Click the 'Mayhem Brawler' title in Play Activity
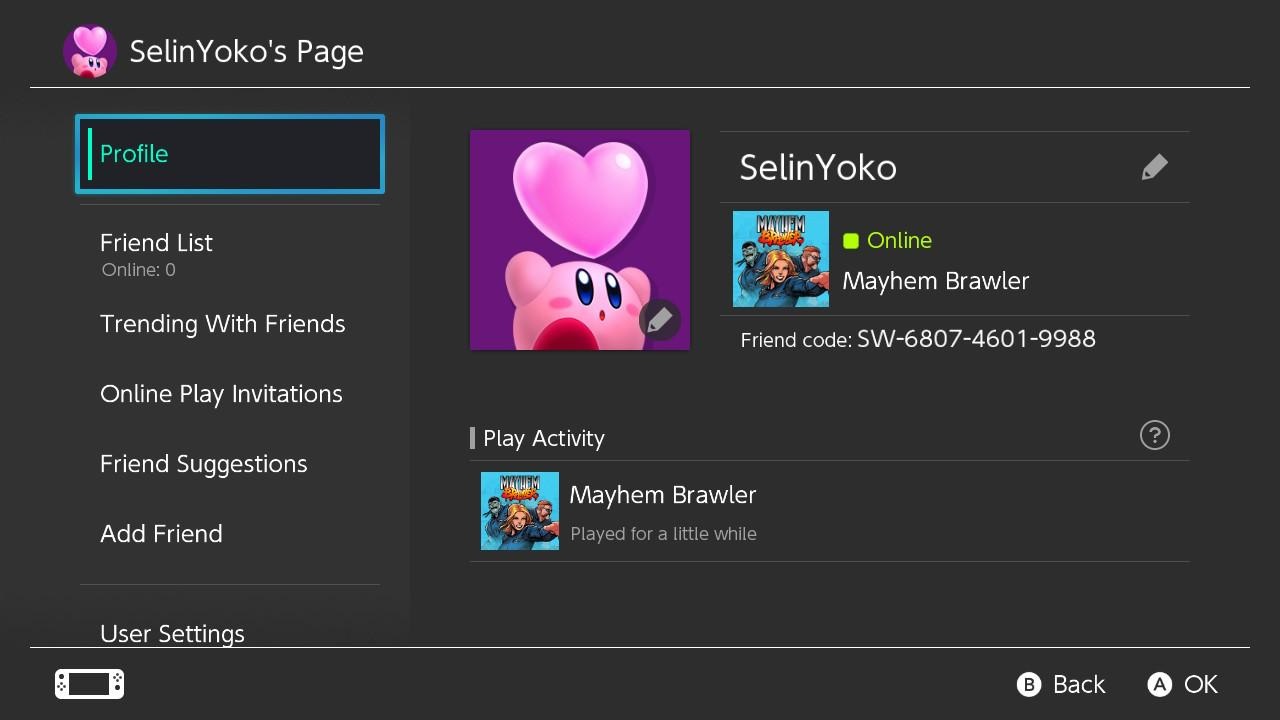The image size is (1280, 720). pos(663,495)
